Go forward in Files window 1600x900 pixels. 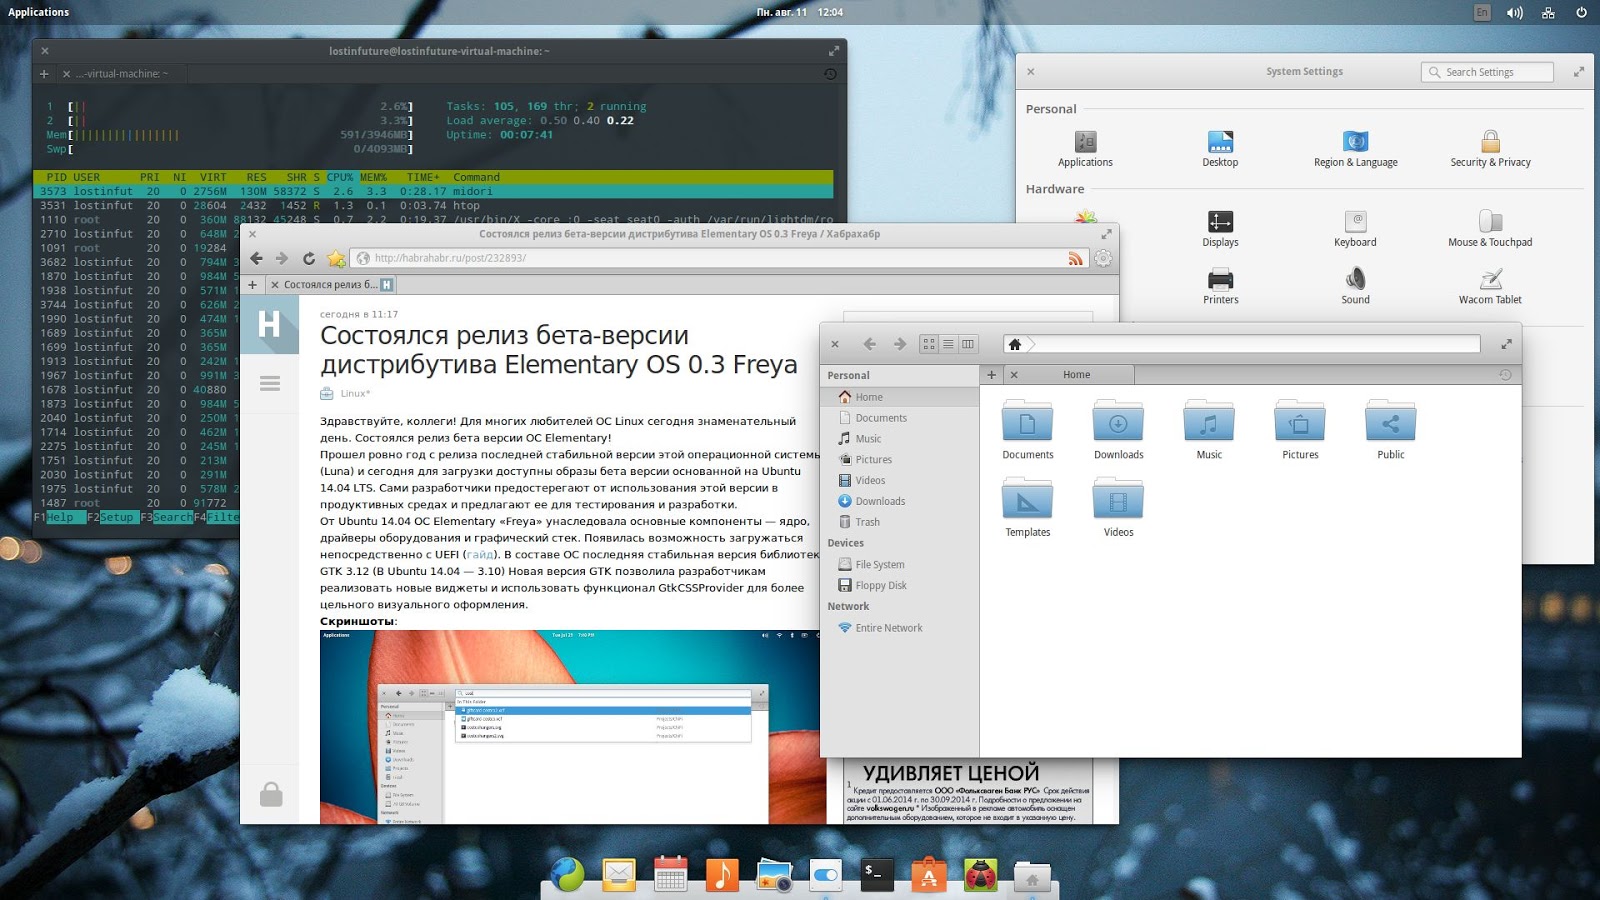tap(900, 344)
